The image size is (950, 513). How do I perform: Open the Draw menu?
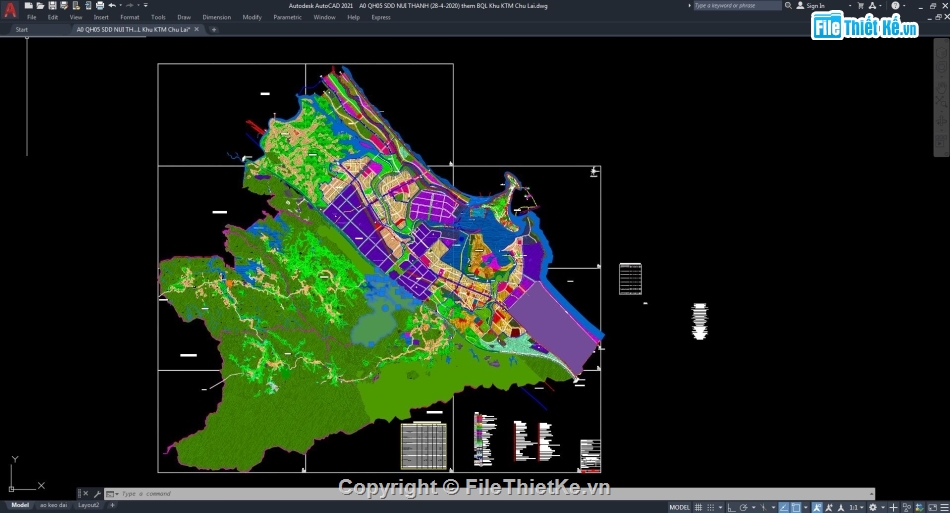[184, 18]
